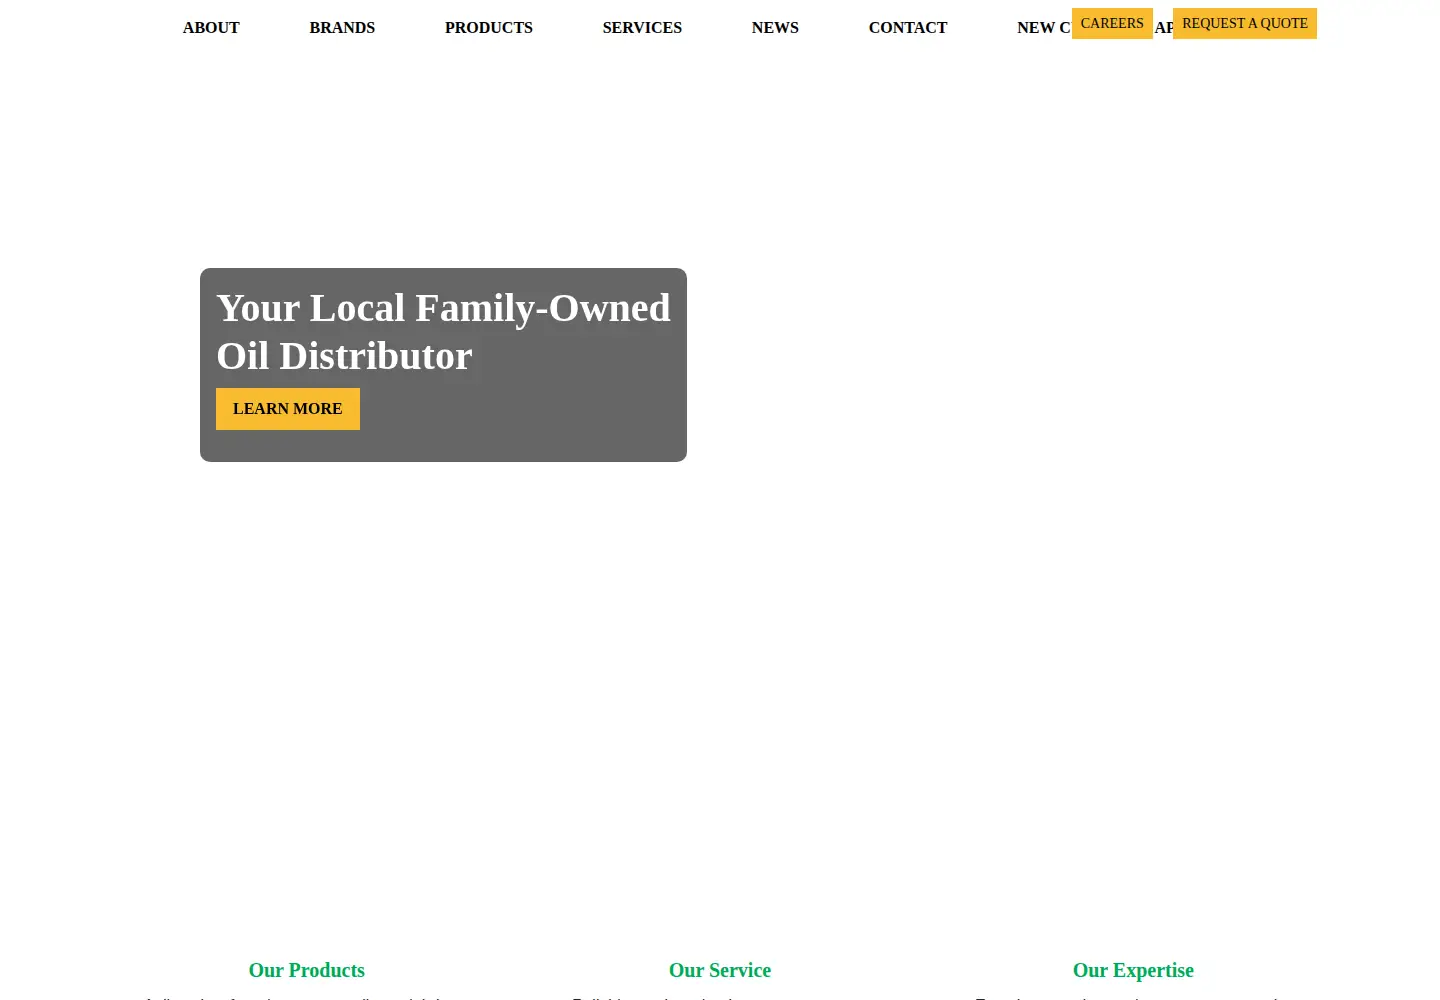Click the CAREERS button
Image resolution: width=1440 pixels, height=1000 pixels.
1112,23
